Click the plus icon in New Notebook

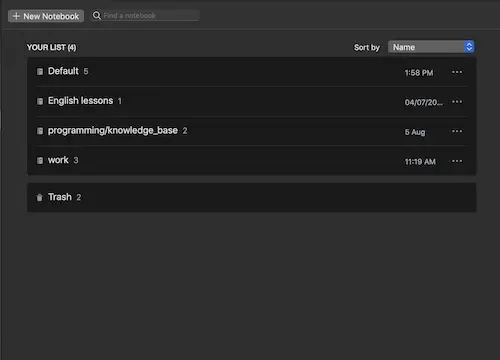(16, 16)
